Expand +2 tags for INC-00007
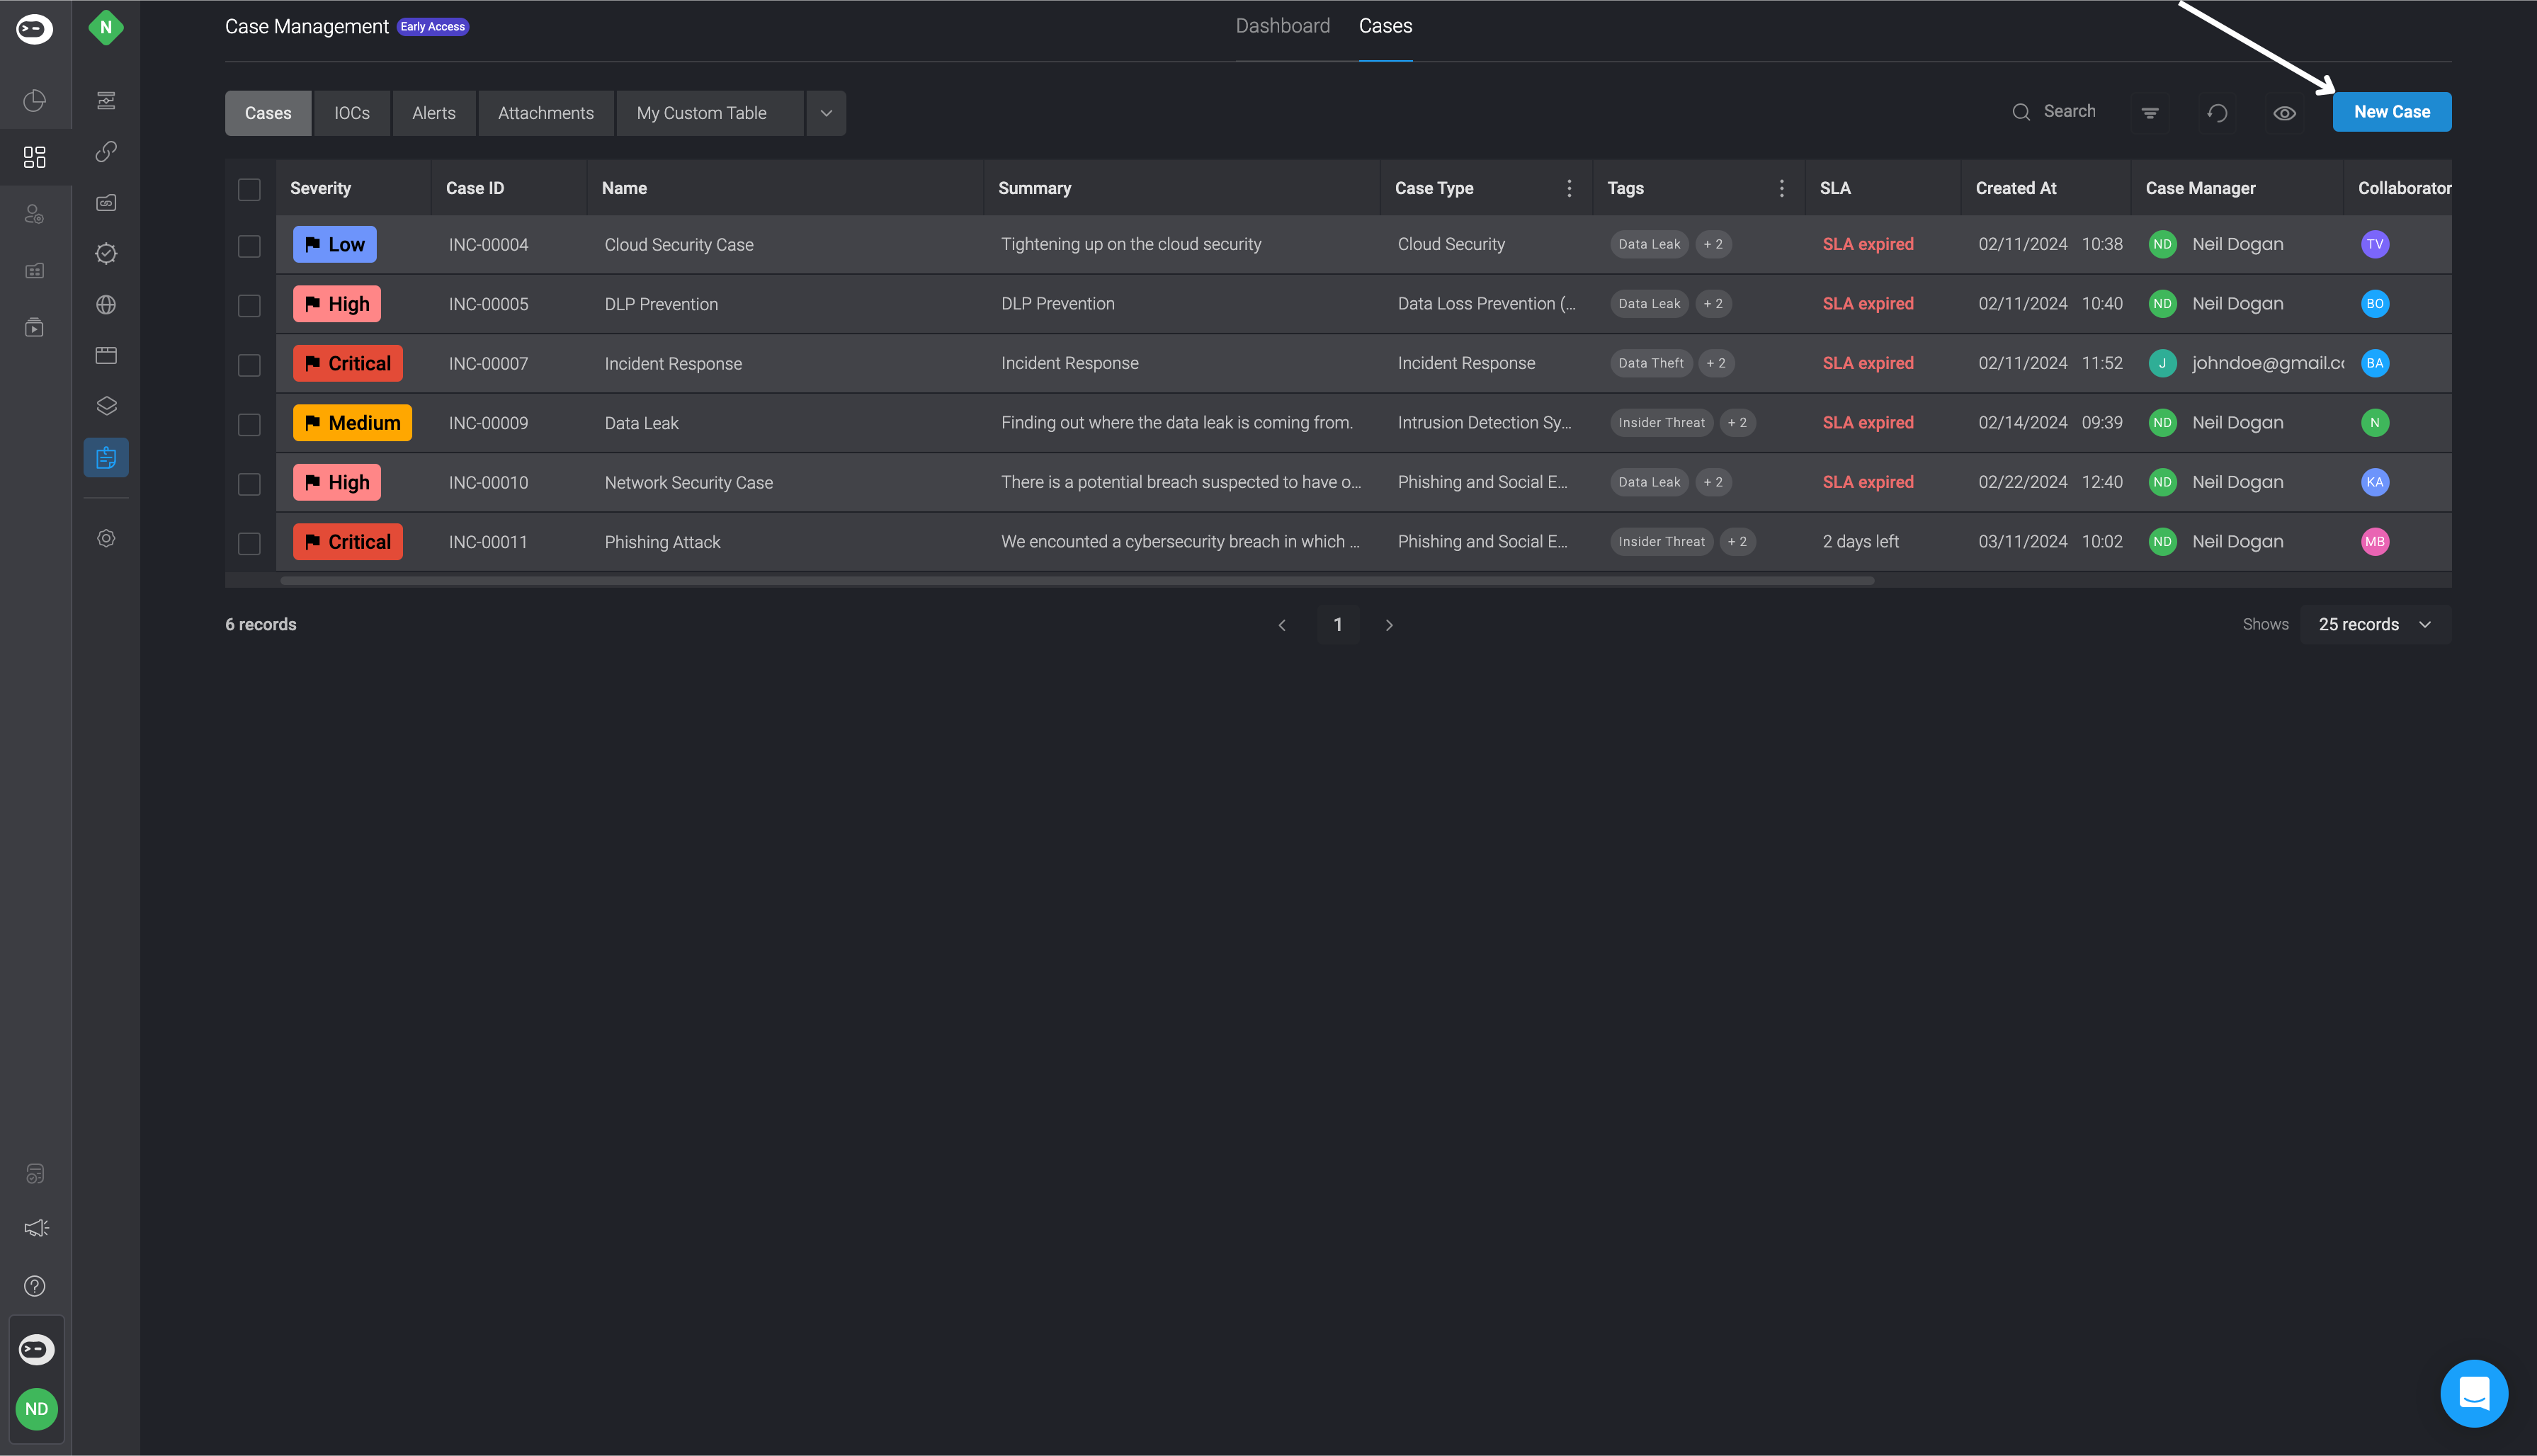The image size is (2537, 1456). 1716,363
